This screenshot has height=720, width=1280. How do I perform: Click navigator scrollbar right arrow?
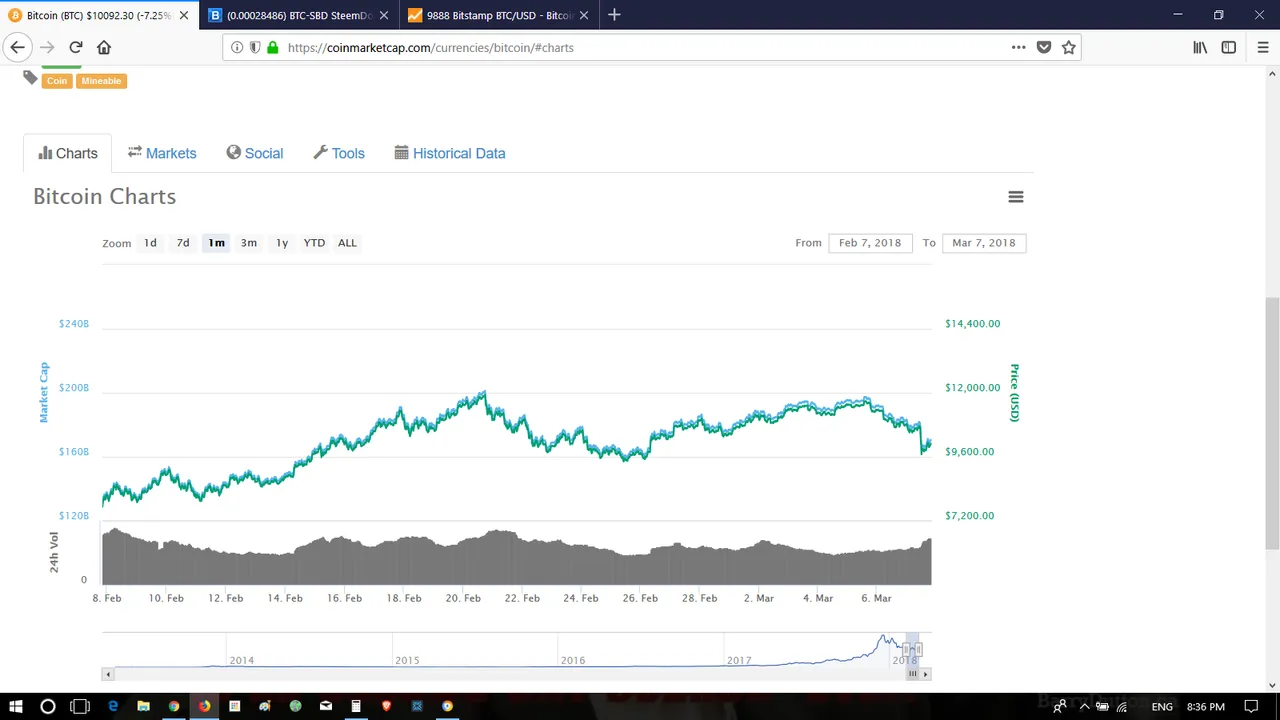tap(926, 674)
